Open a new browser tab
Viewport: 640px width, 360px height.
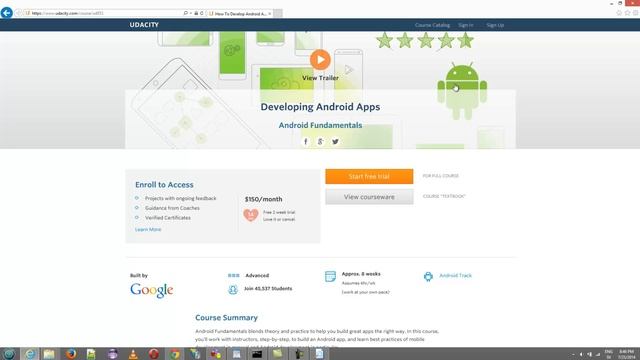tap(278, 13)
